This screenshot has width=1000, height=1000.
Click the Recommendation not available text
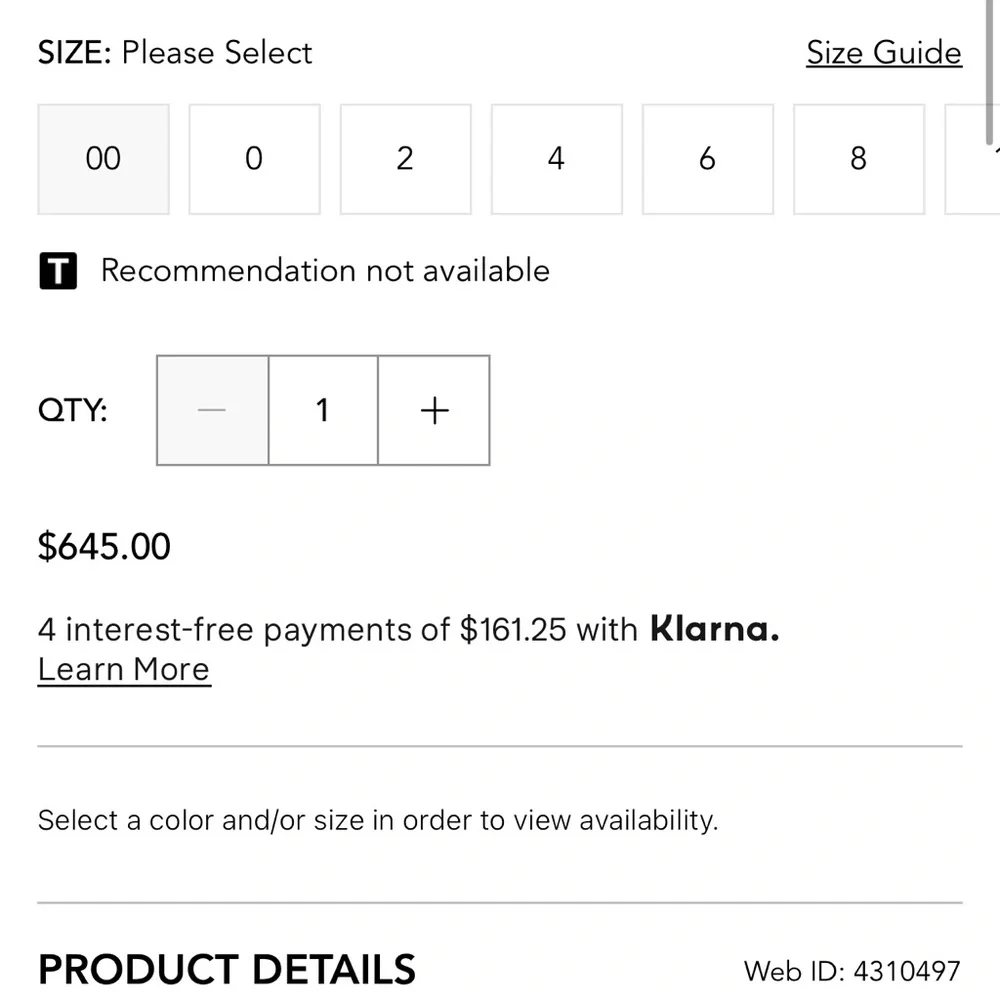[325, 271]
